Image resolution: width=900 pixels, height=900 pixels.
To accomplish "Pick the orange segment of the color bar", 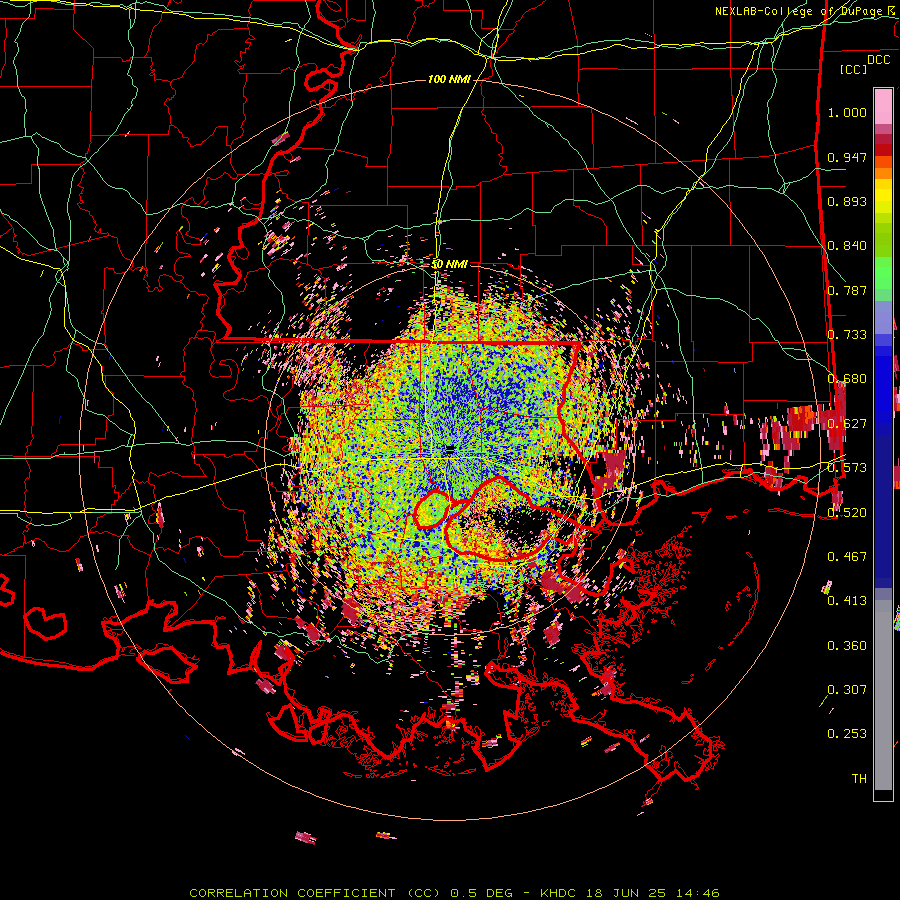I will pyautogui.click(x=883, y=168).
